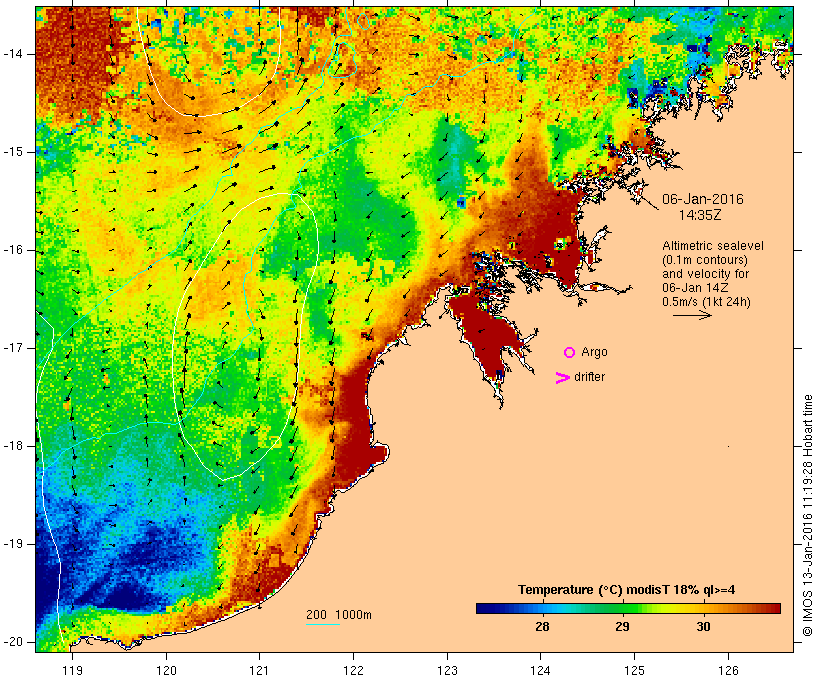Click the latitude axis label -20
Screen dimensions: 820x680
(x=13, y=642)
